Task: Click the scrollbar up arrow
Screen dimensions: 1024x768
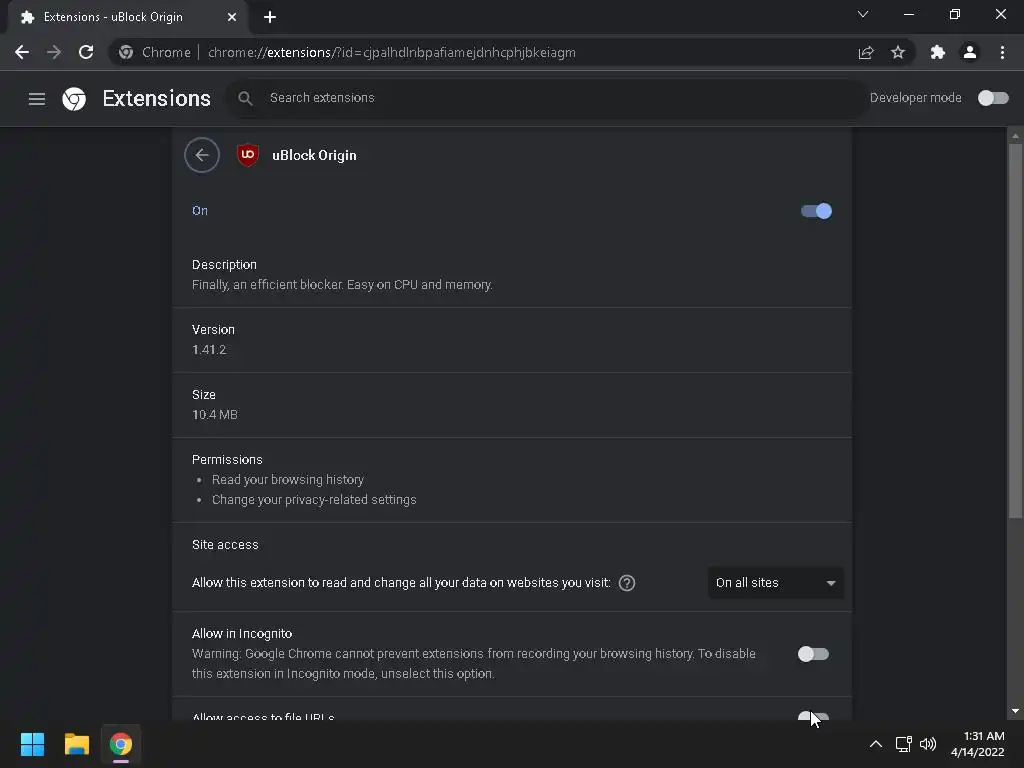Action: click(x=1015, y=136)
